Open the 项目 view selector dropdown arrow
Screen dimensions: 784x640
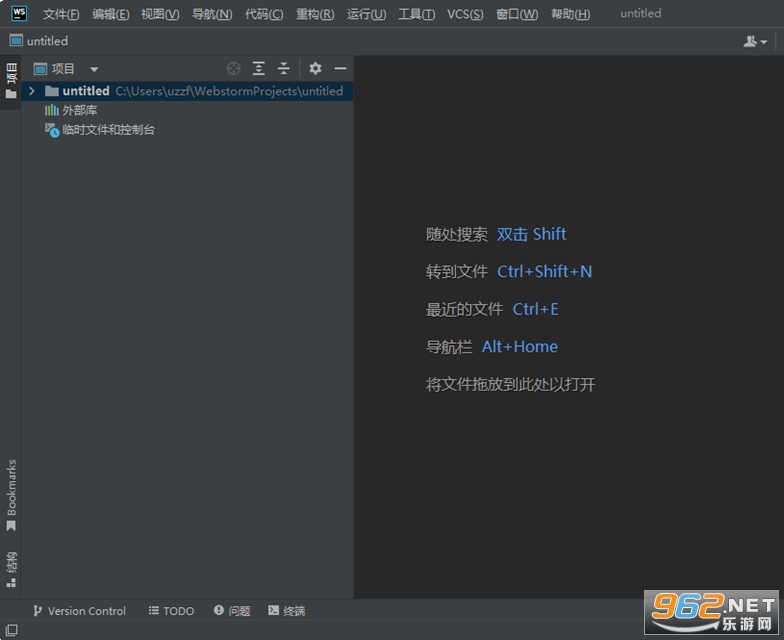click(x=94, y=70)
